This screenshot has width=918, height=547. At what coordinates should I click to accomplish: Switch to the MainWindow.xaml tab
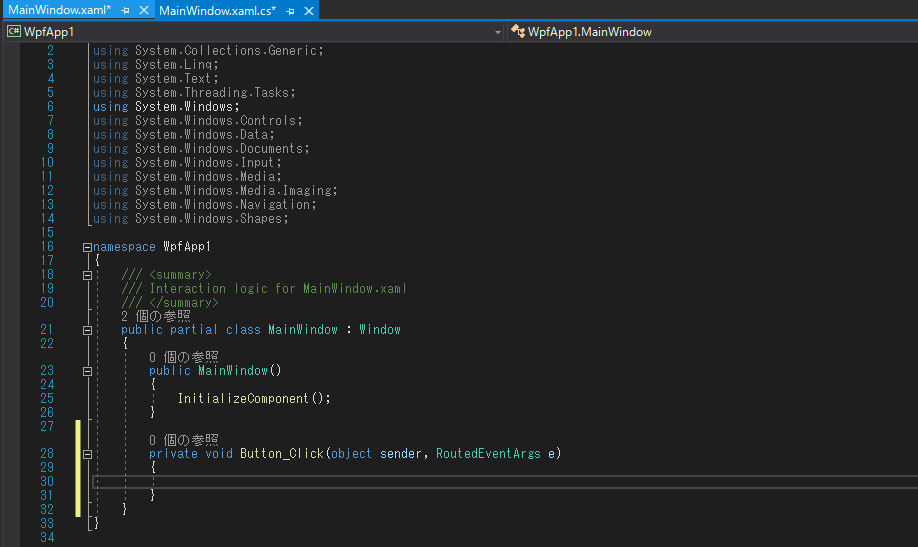click(x=59, y=10)
